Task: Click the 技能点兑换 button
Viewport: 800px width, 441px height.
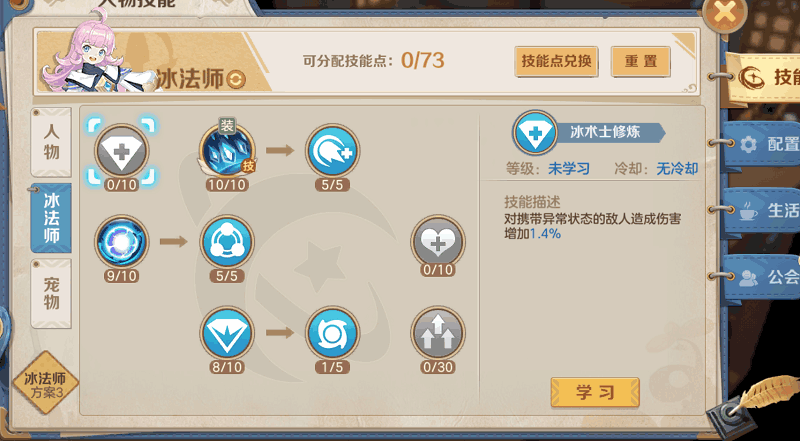Action: click(x=556, y=62)
